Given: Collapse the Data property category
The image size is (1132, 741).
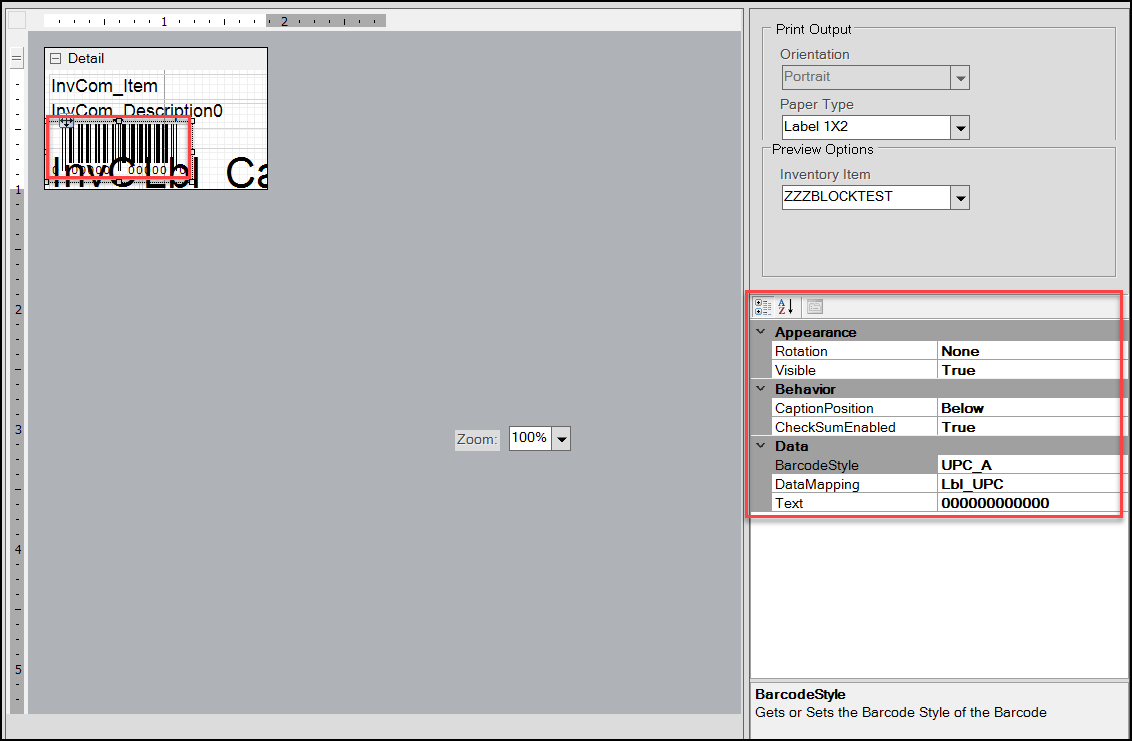Looking at the screenshot, I should pos(760,446).
